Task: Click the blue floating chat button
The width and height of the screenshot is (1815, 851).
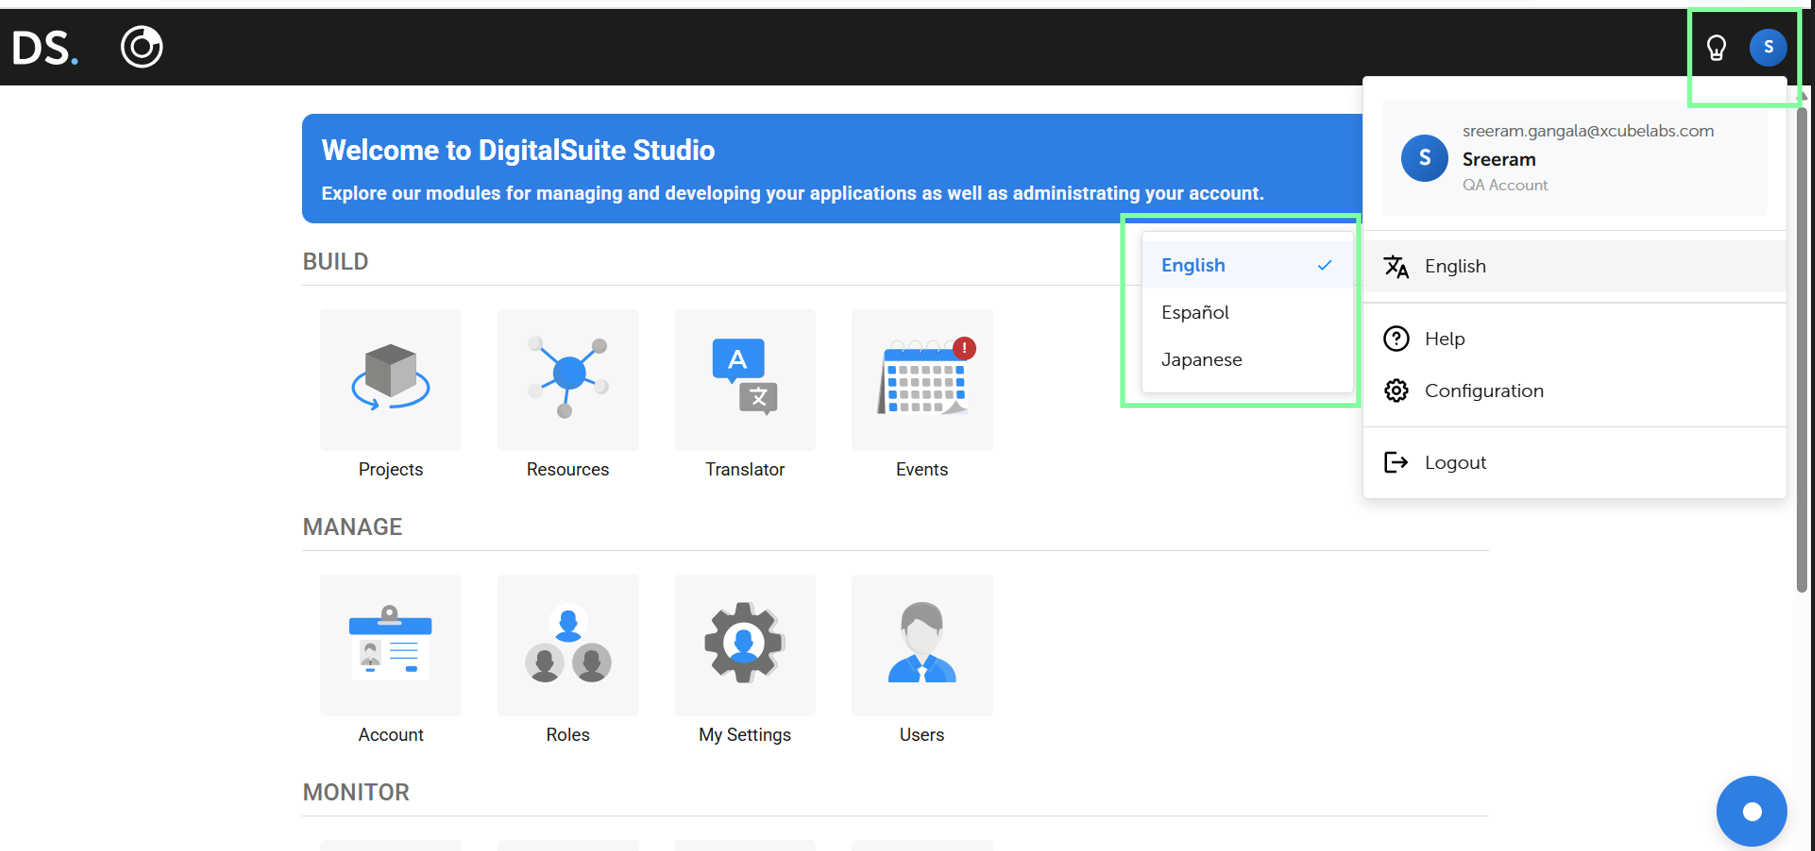Action: coord(1751,811)
